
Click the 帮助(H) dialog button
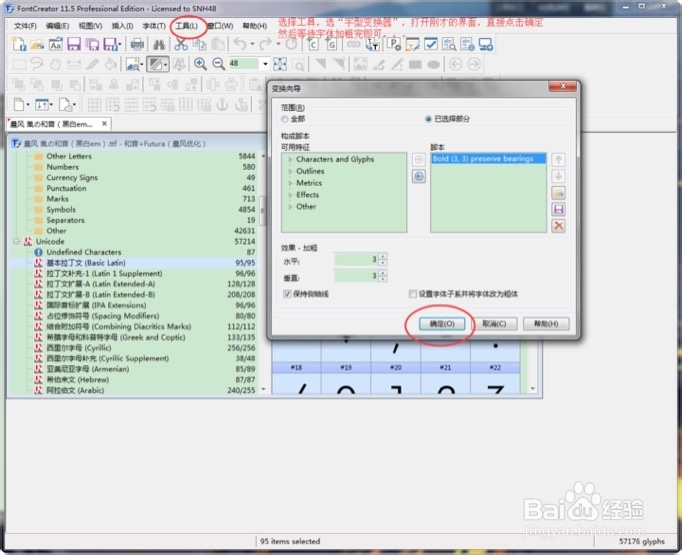(x=546, y=324)
